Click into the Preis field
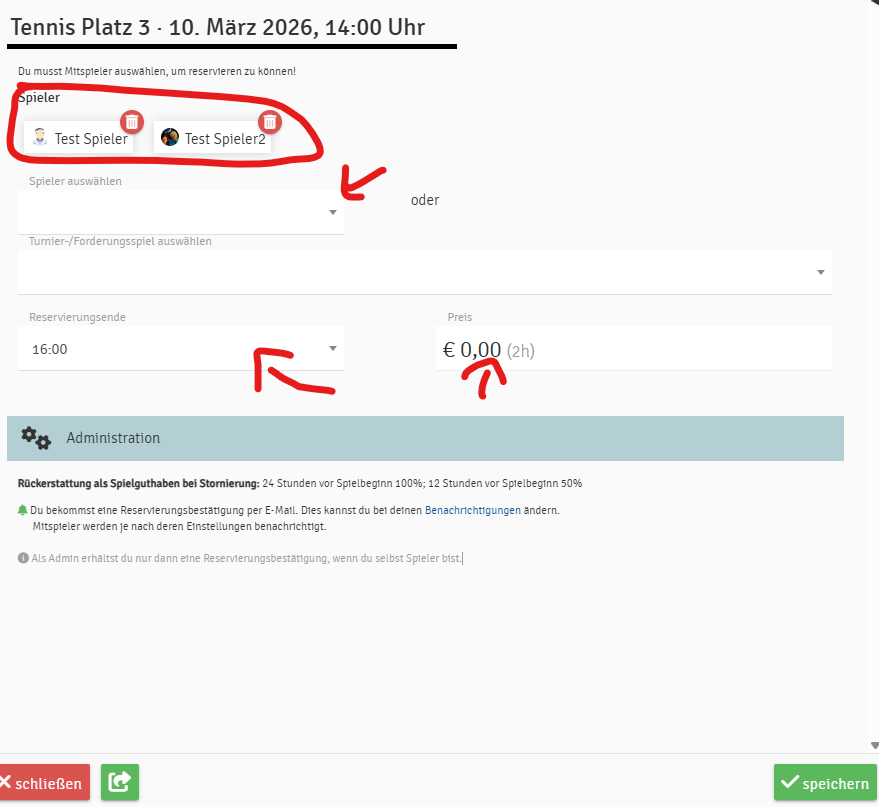Image resolution: width=879 pixels, height=807 pixels. [x=633, y=350]
